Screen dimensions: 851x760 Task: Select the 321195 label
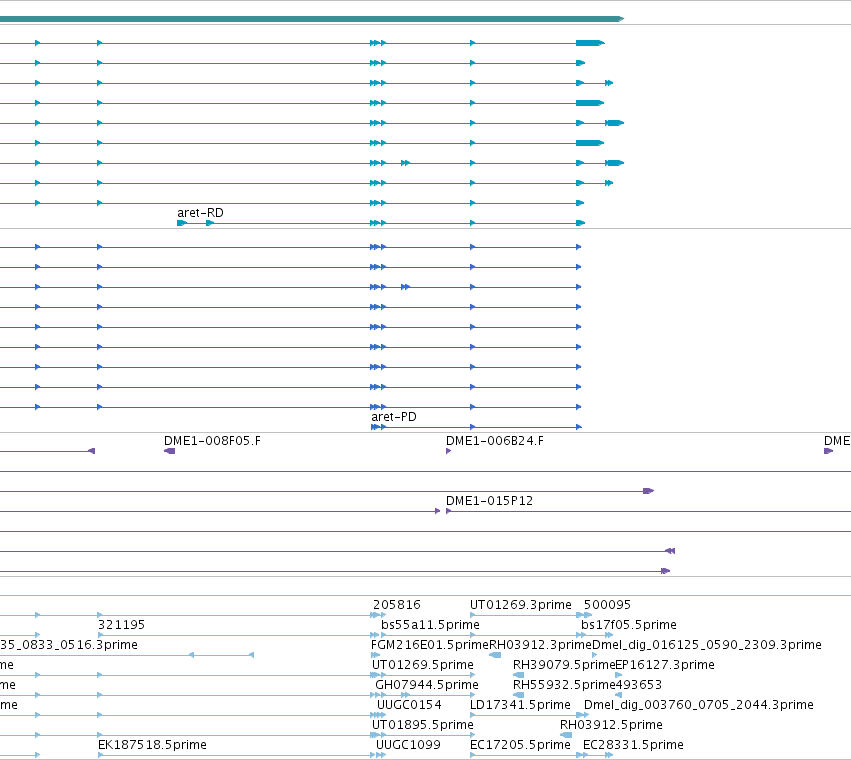[x=122, y=625]
